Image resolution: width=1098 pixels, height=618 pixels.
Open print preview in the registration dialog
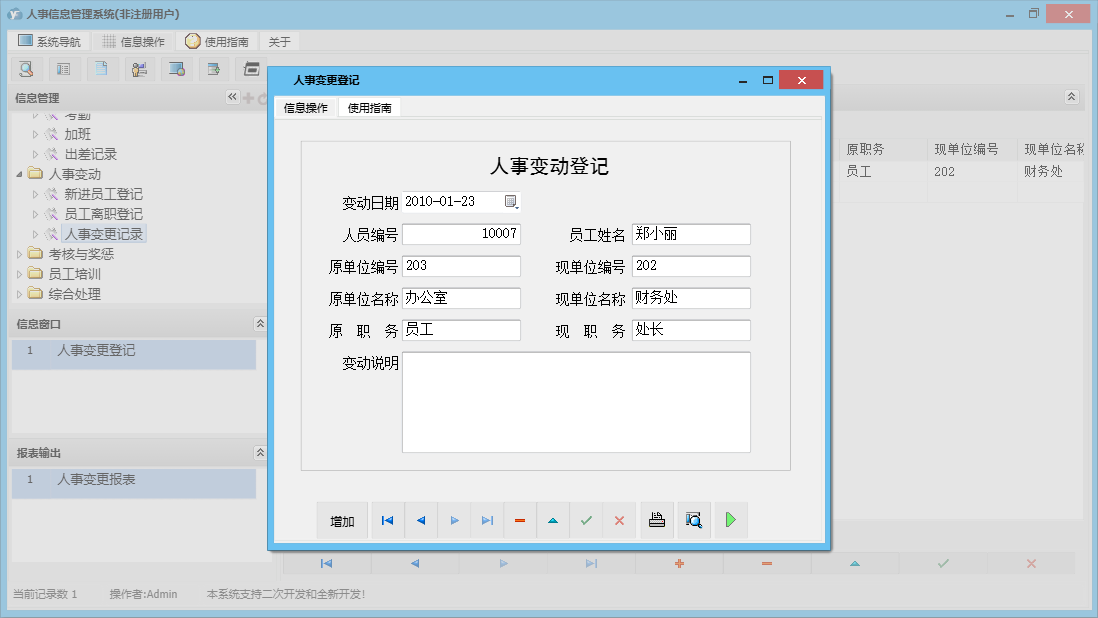coord(693,520)
